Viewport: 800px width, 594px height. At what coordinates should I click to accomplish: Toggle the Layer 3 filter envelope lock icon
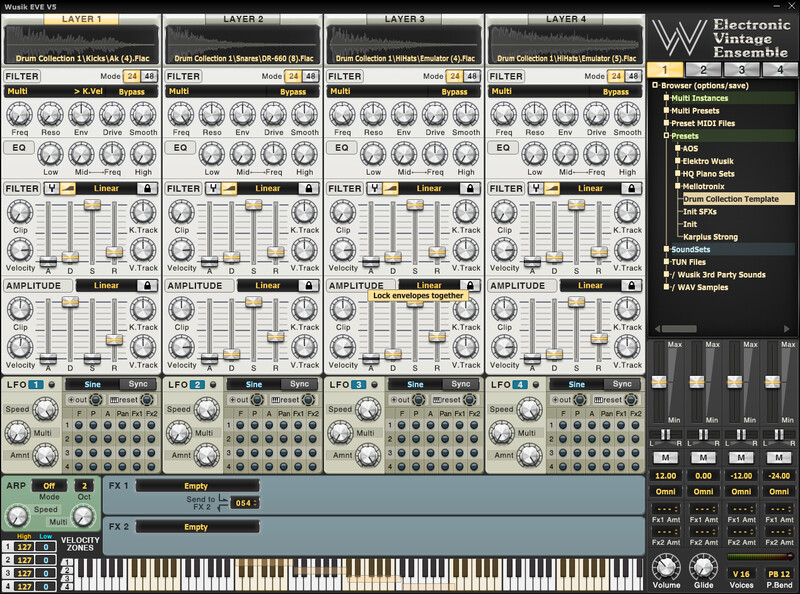pyautogui.click(x=470, y=188)
